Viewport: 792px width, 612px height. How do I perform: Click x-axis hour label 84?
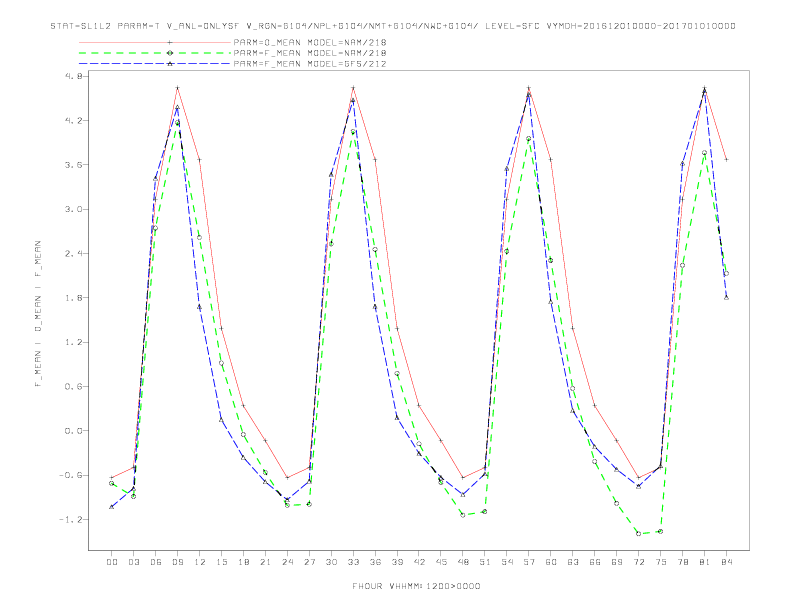point(727,562)
